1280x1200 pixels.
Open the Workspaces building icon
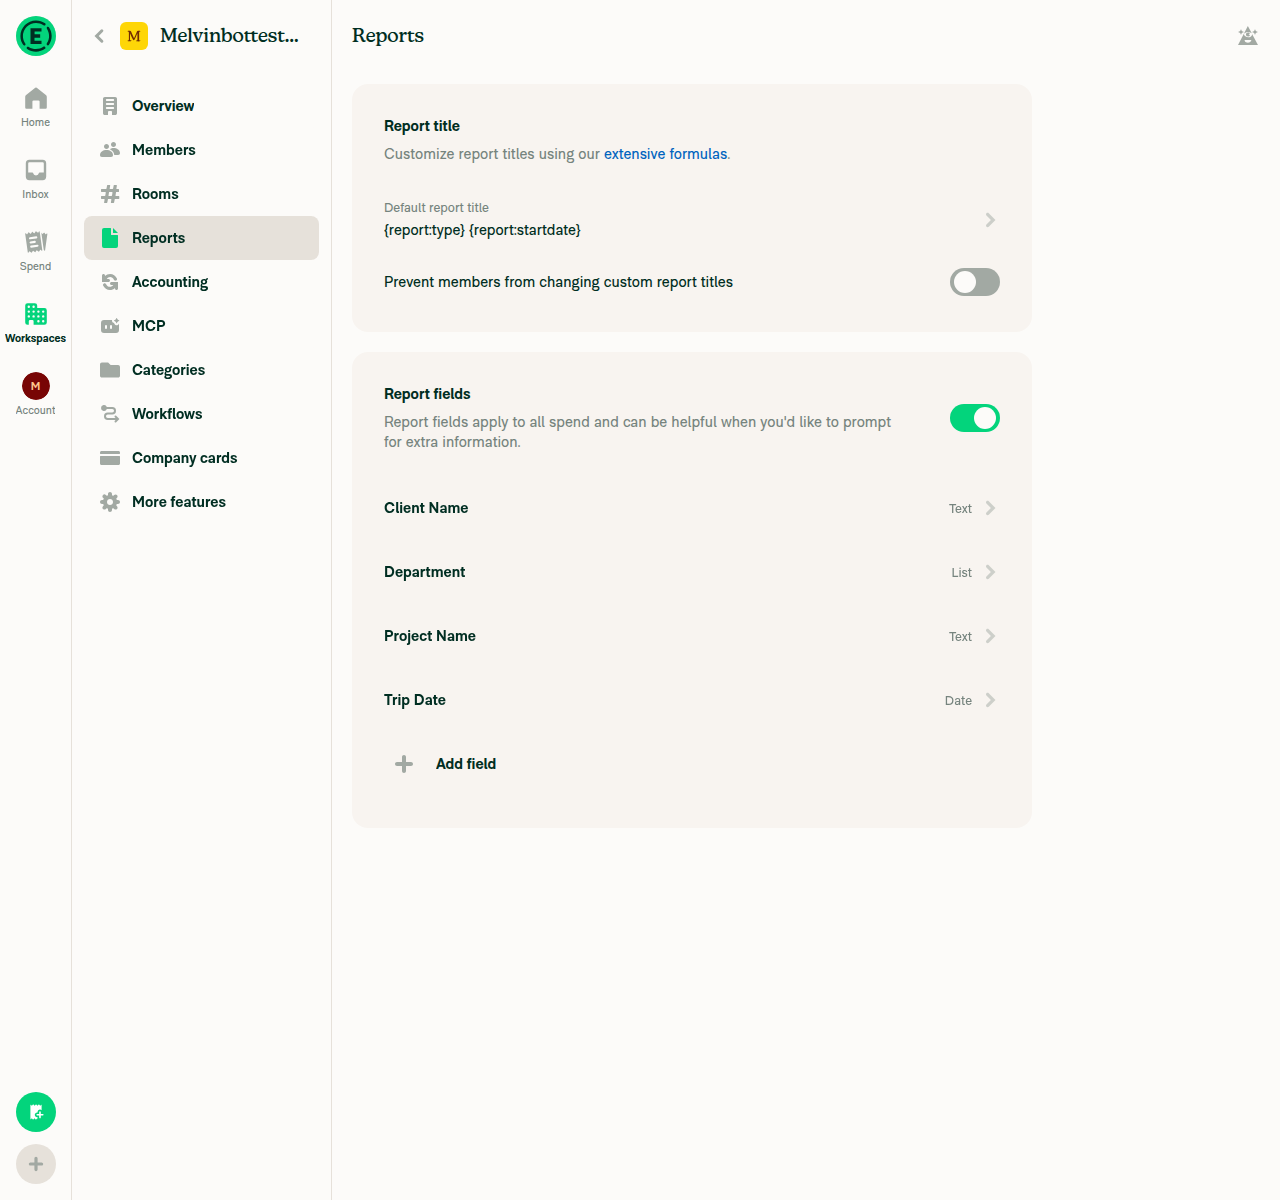point(36,314)
